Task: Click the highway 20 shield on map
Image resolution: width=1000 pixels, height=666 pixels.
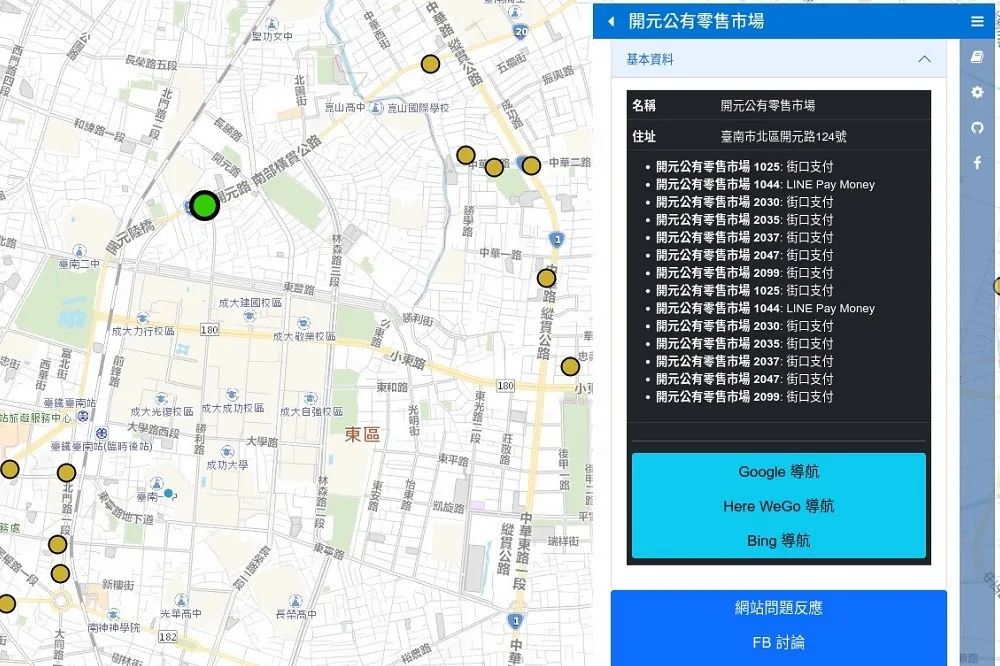Action: click(521, 31)
